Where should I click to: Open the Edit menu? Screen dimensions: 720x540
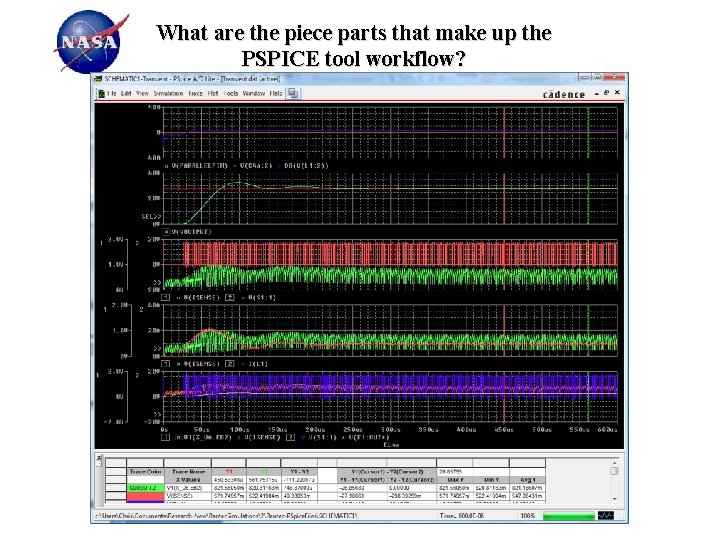[126, 93]
